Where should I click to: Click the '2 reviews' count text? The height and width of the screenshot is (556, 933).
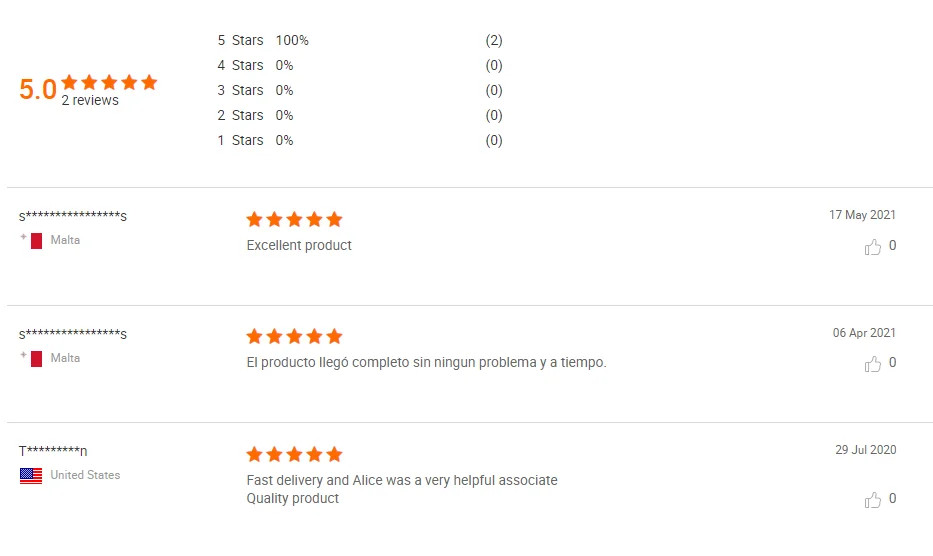pos(90,101)
